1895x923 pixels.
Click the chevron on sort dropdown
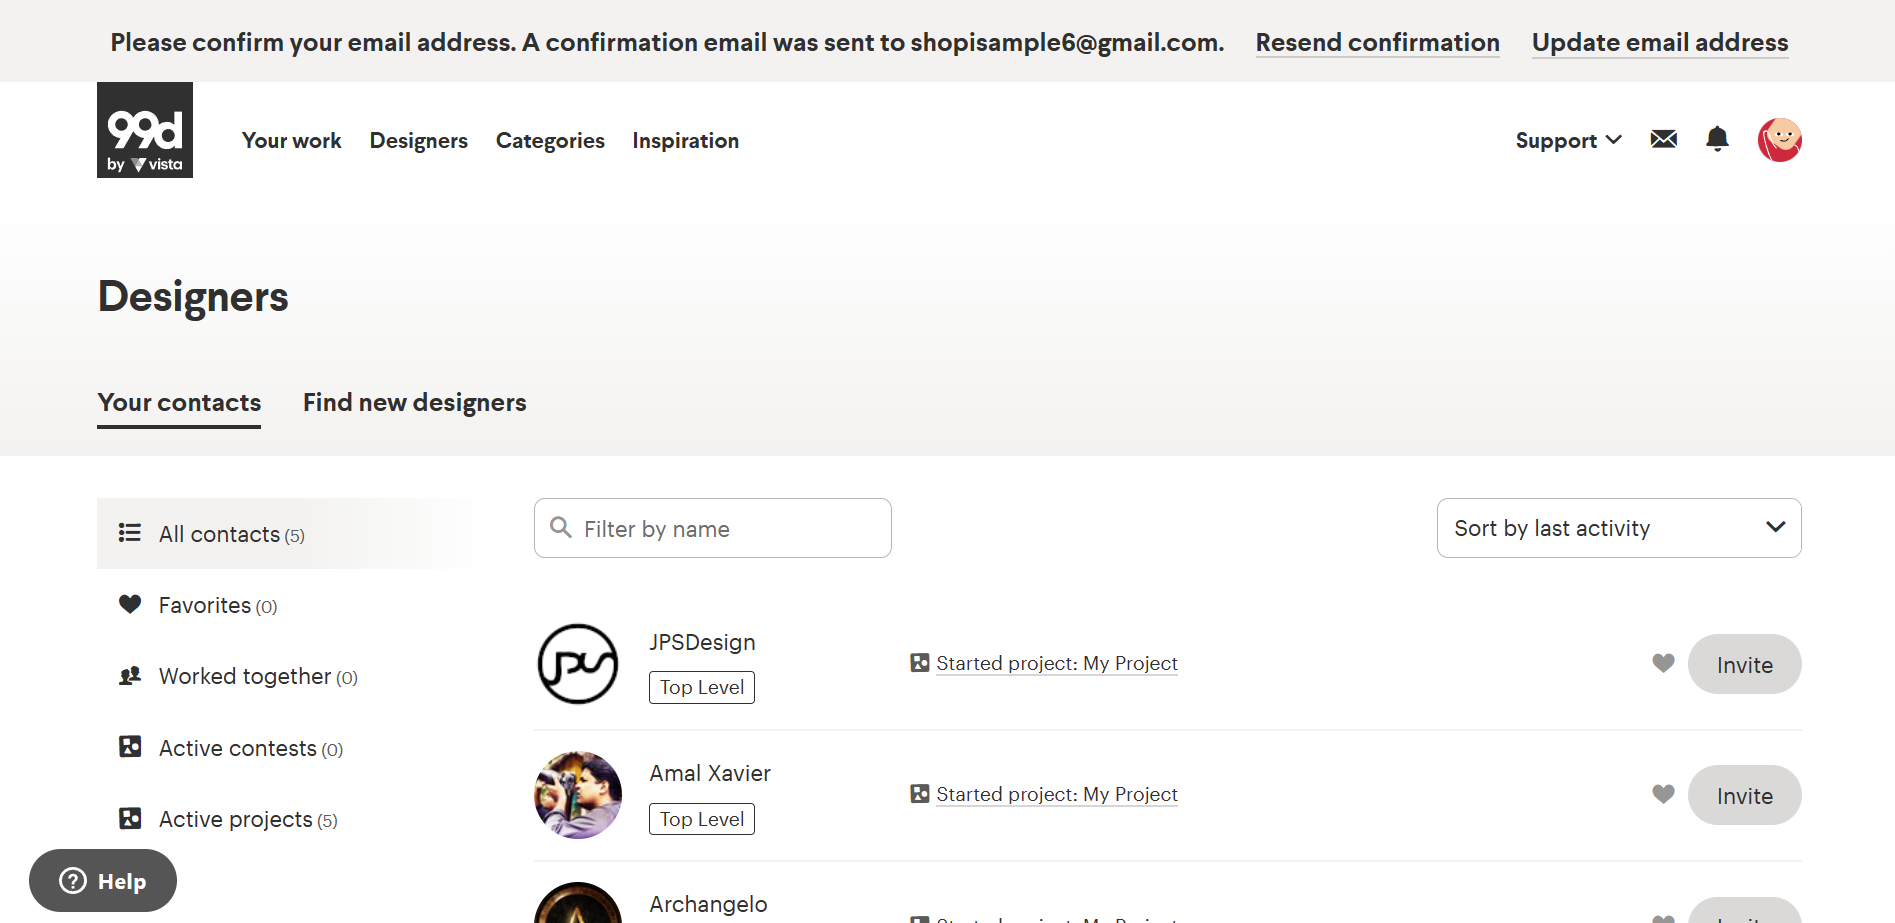(1775, 527)
